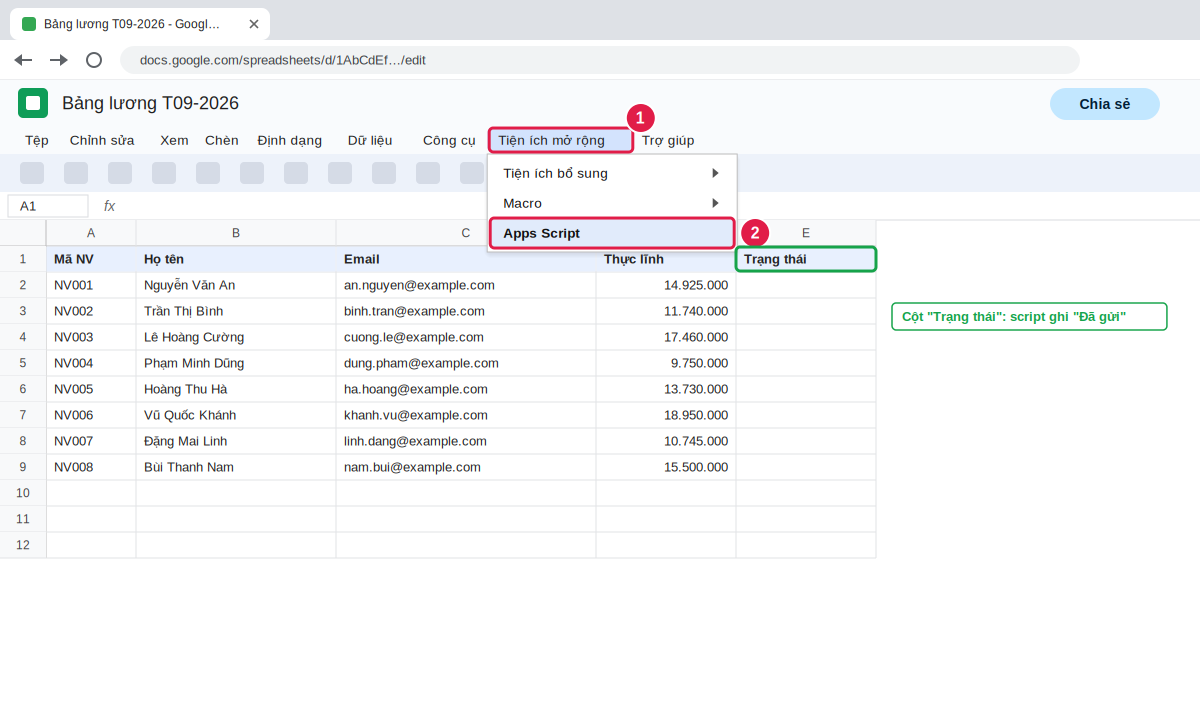Reload the page with the refresh icon
This screenshot has height=720, width=1200.
[94, 60]
